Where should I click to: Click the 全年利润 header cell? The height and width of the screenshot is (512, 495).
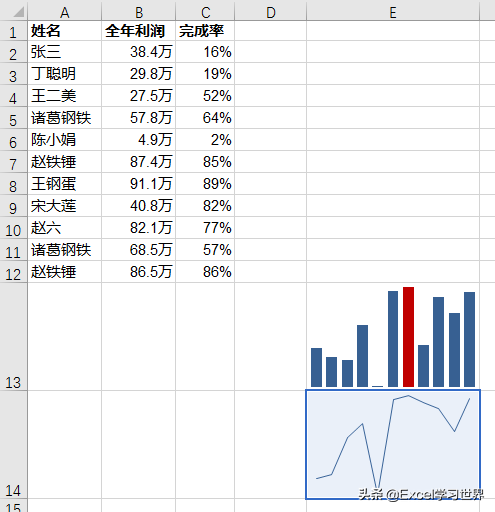click(139, 31)
